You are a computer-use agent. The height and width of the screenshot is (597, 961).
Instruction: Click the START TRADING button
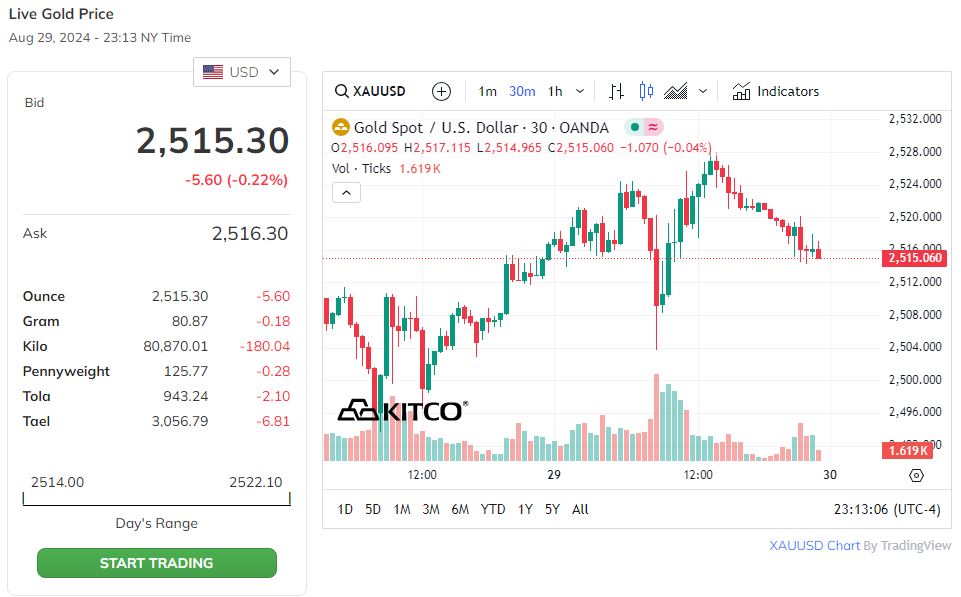click(156, 563)
